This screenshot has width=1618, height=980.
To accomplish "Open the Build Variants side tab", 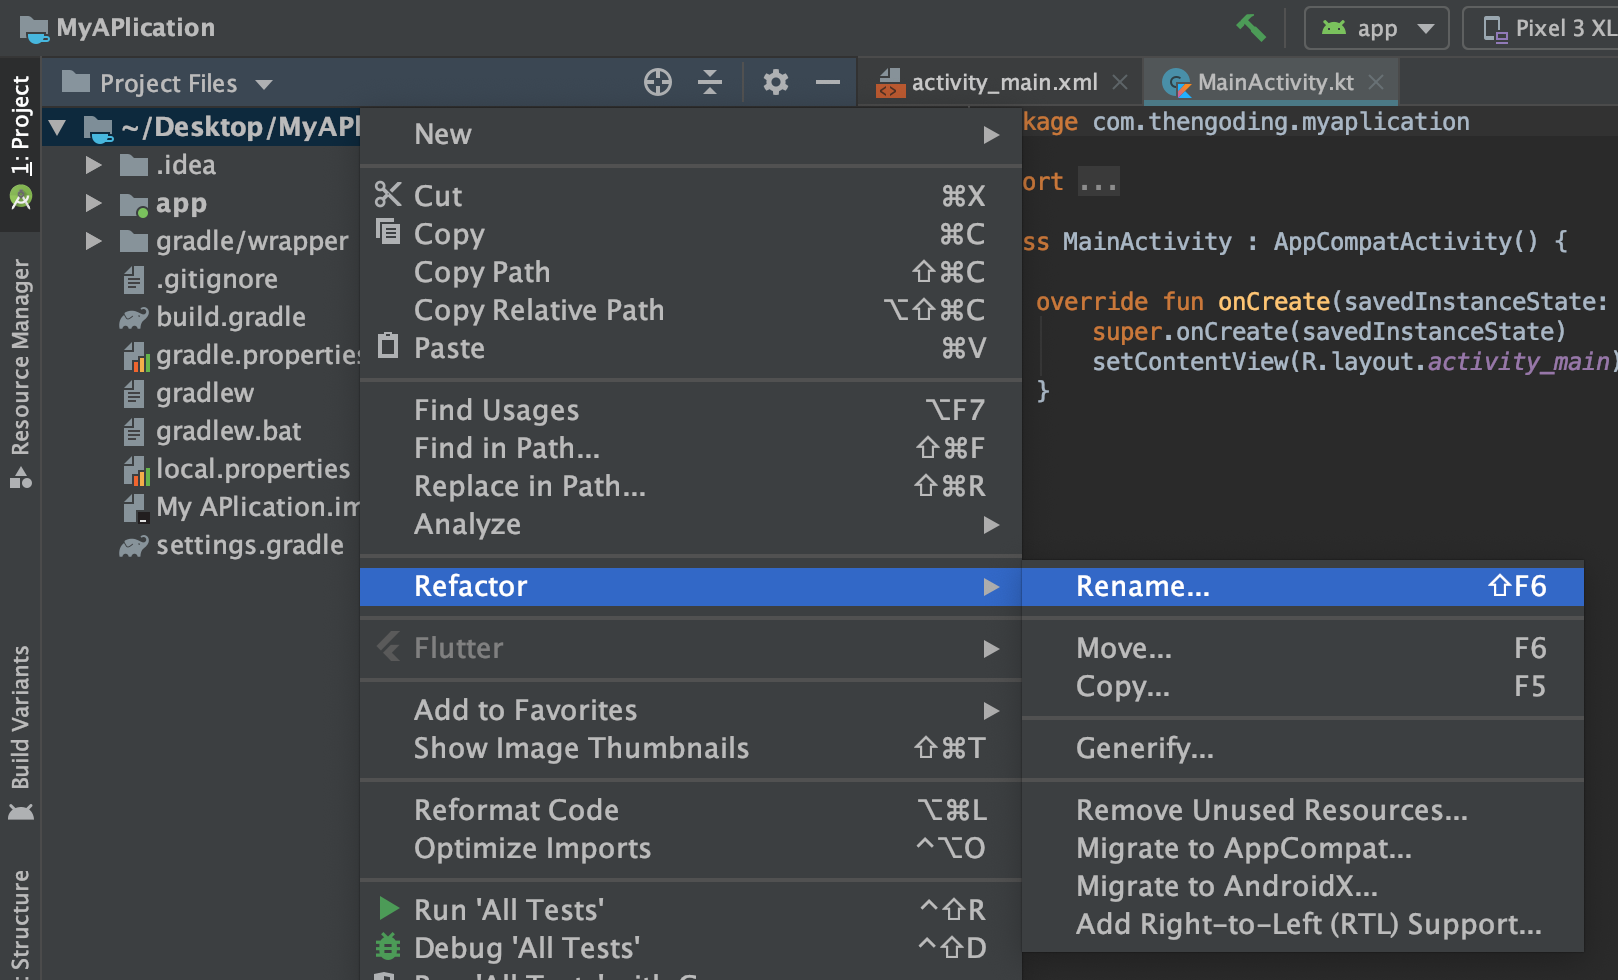I will point(20,733).
